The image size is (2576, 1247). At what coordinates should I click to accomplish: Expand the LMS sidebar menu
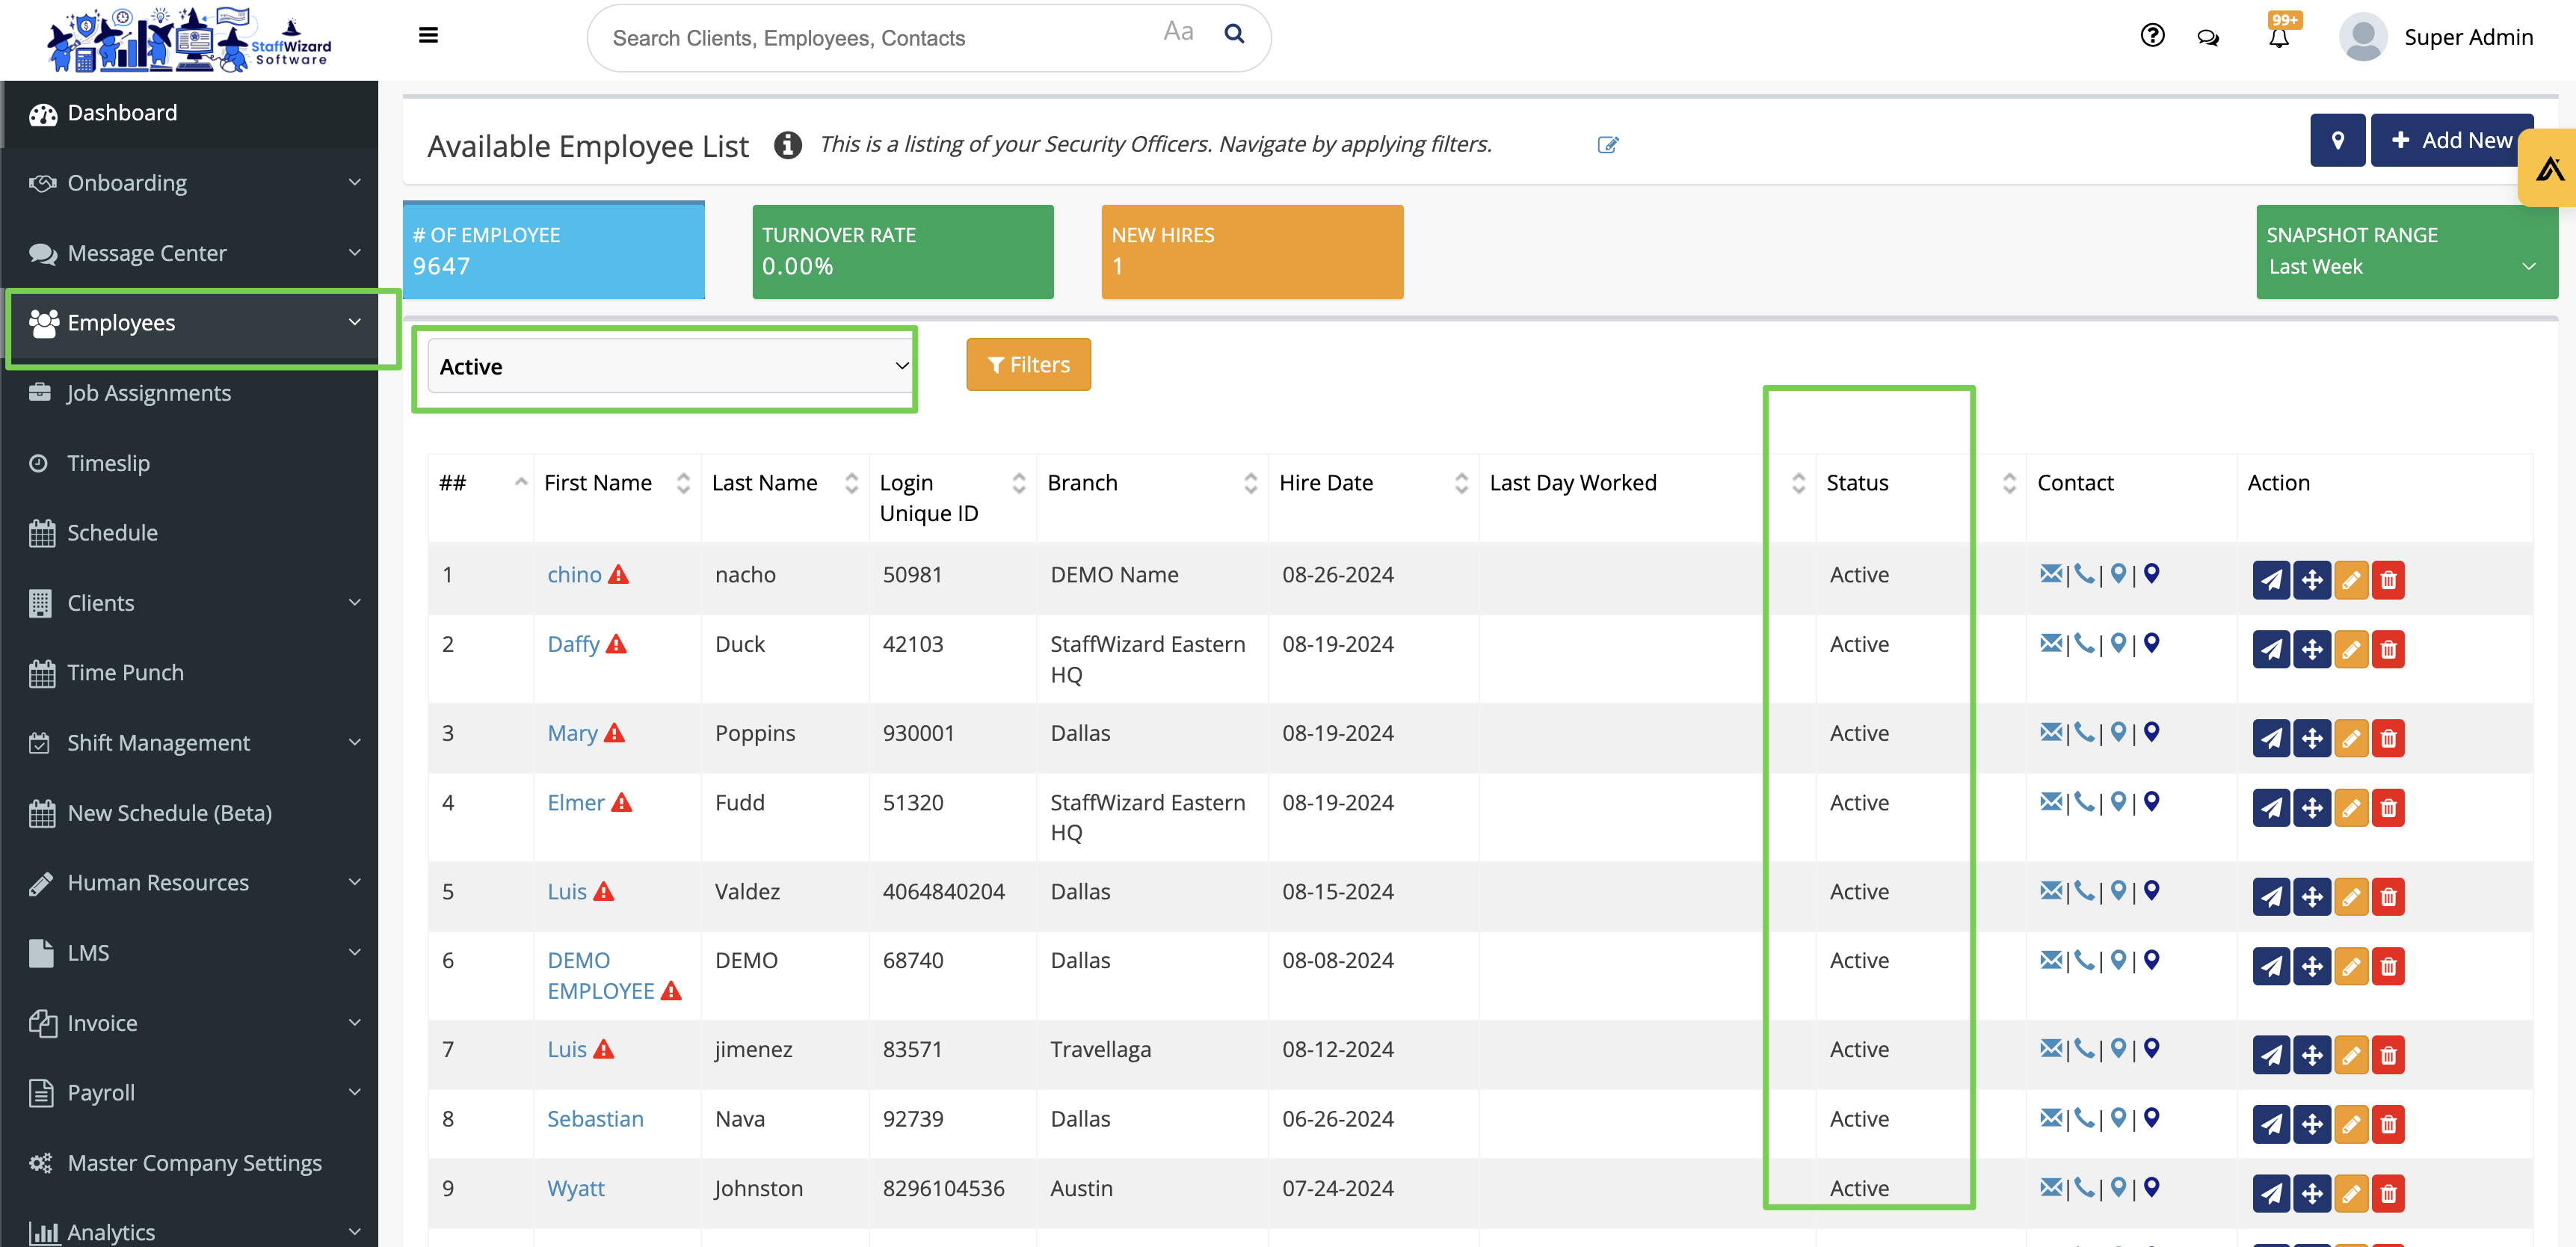(190, 953)
